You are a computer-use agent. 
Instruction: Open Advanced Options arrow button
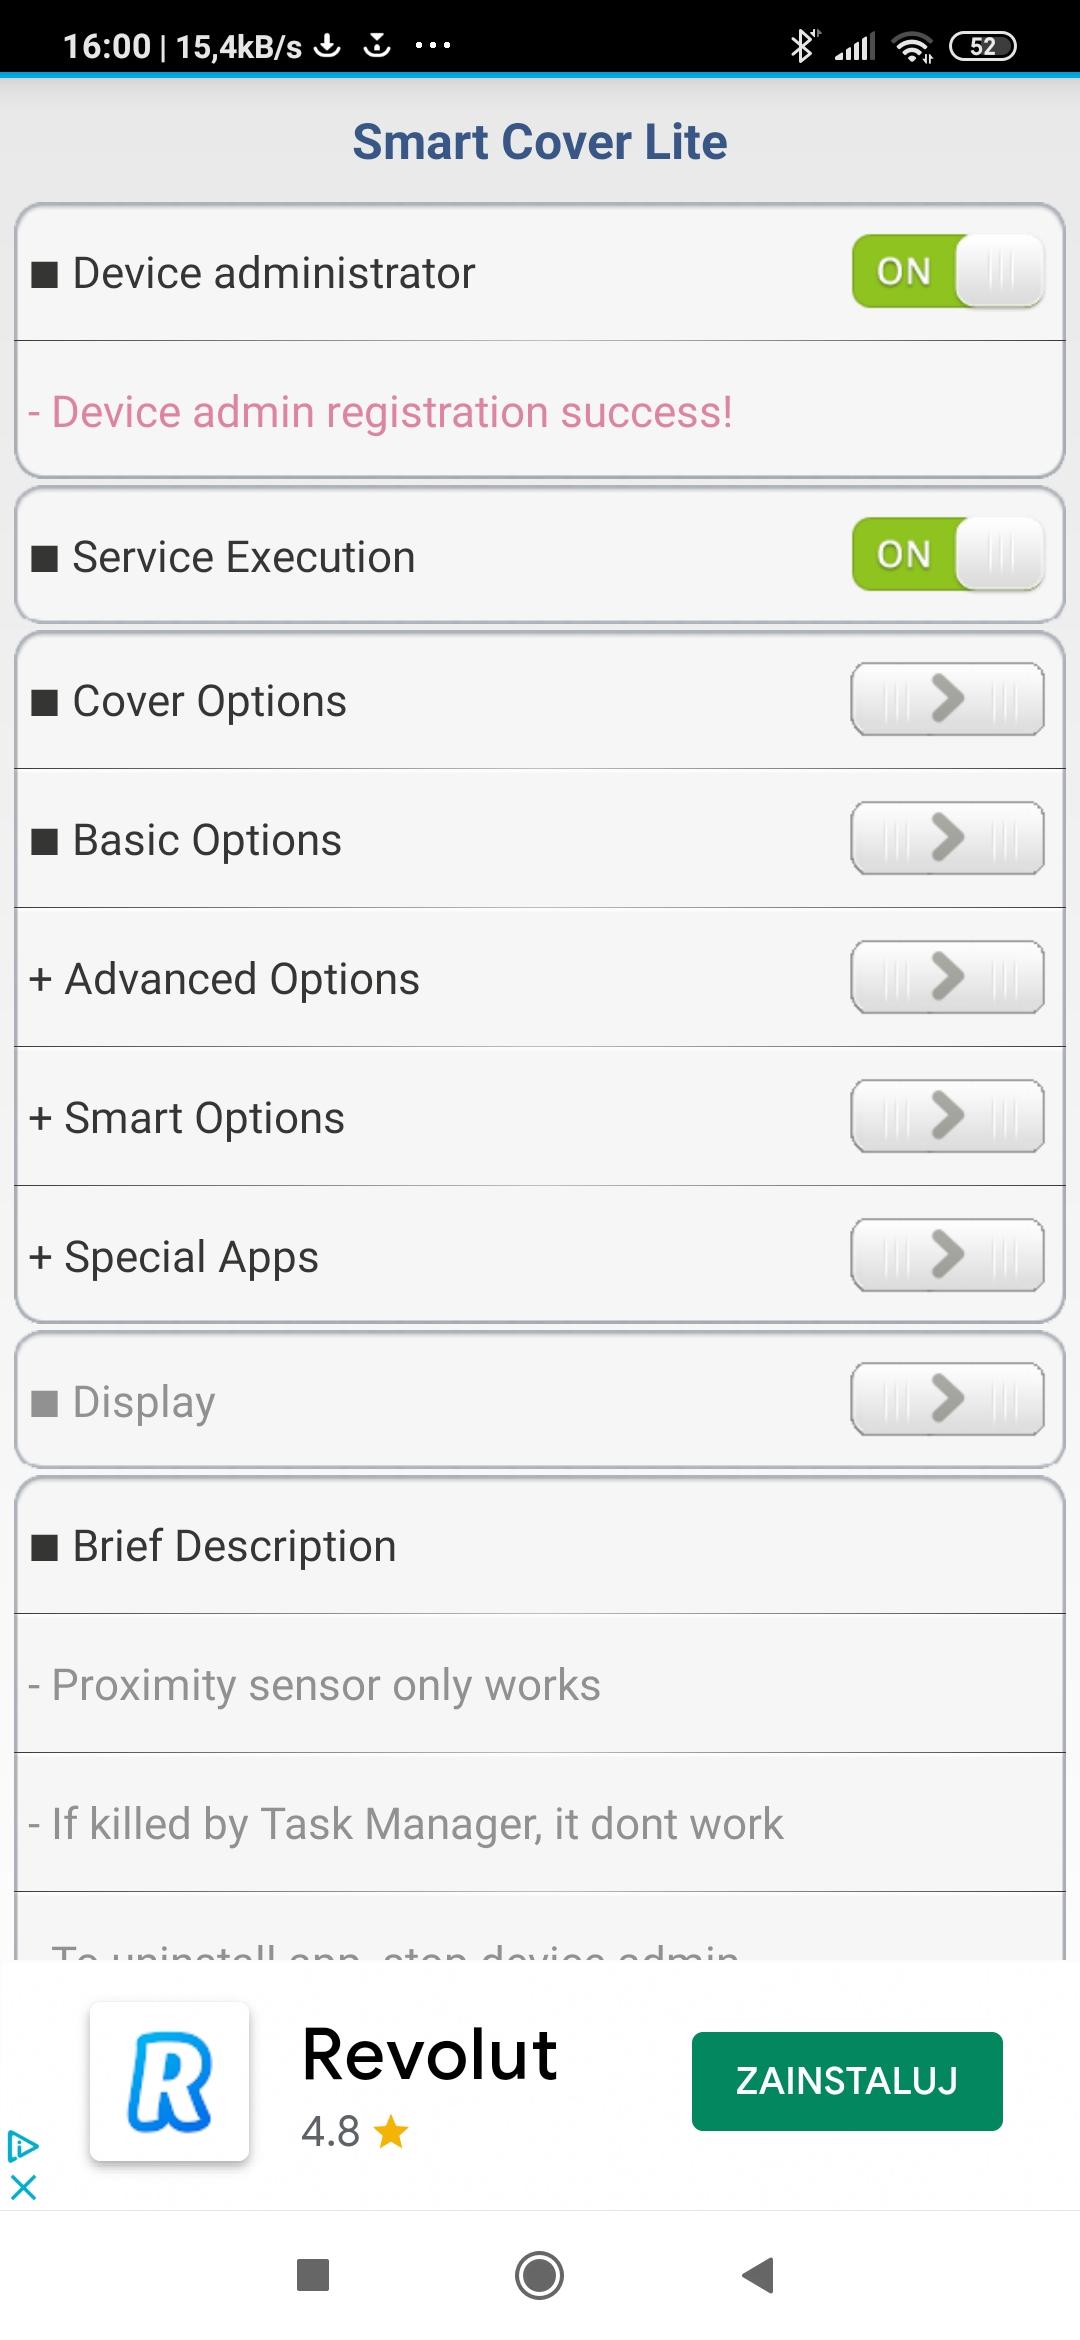947,978
